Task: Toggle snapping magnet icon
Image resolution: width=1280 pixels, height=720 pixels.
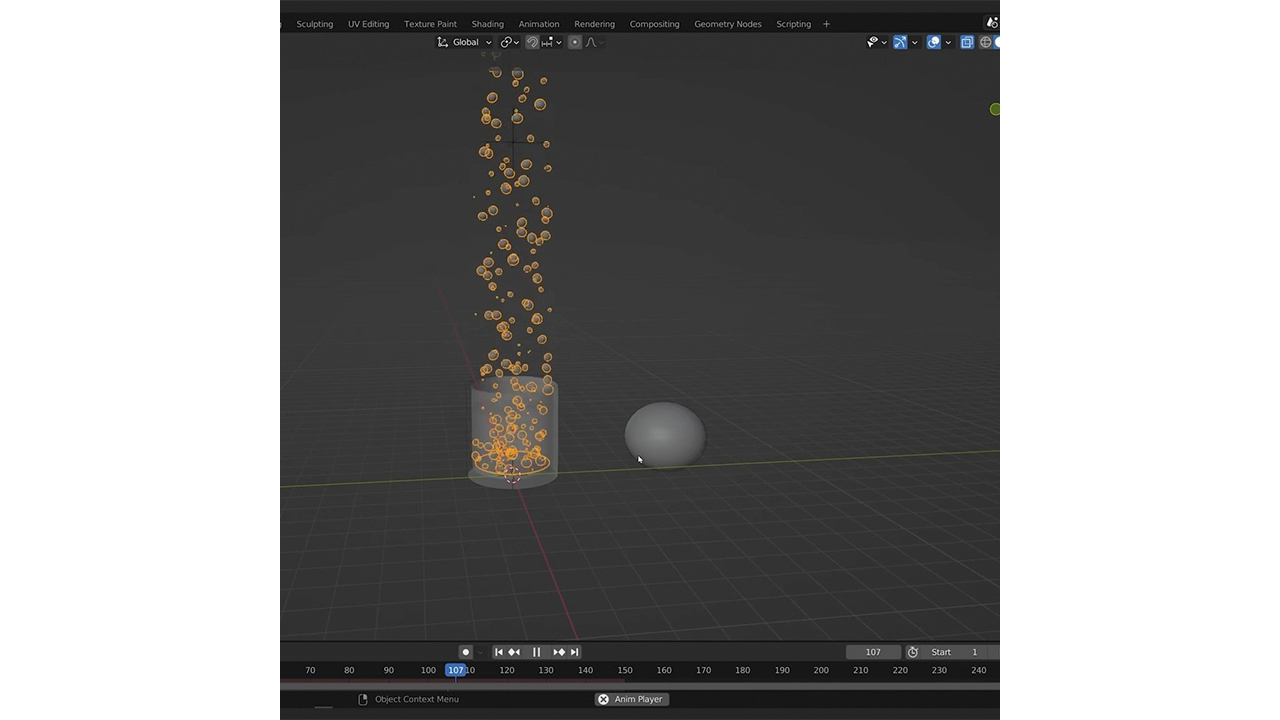Action: click(x=533, y=42)
